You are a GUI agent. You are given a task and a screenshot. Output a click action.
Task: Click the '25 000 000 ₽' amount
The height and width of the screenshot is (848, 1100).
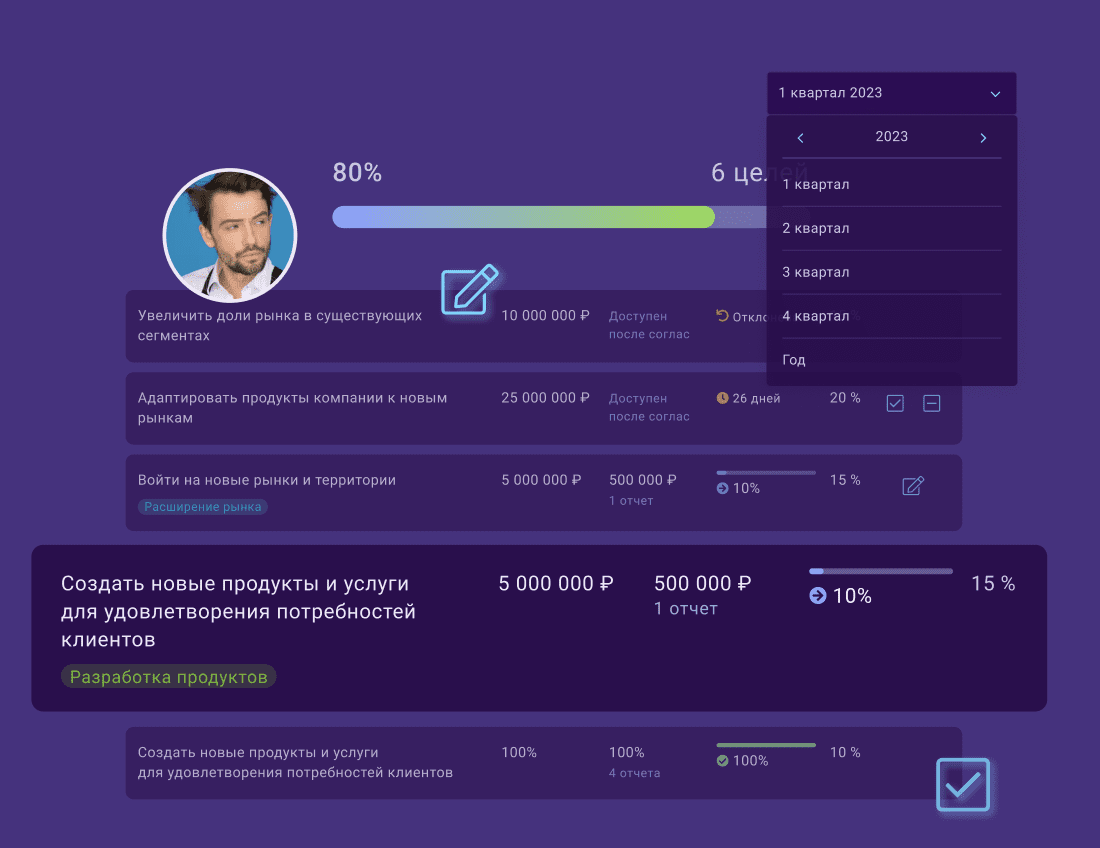pos(545,398)
